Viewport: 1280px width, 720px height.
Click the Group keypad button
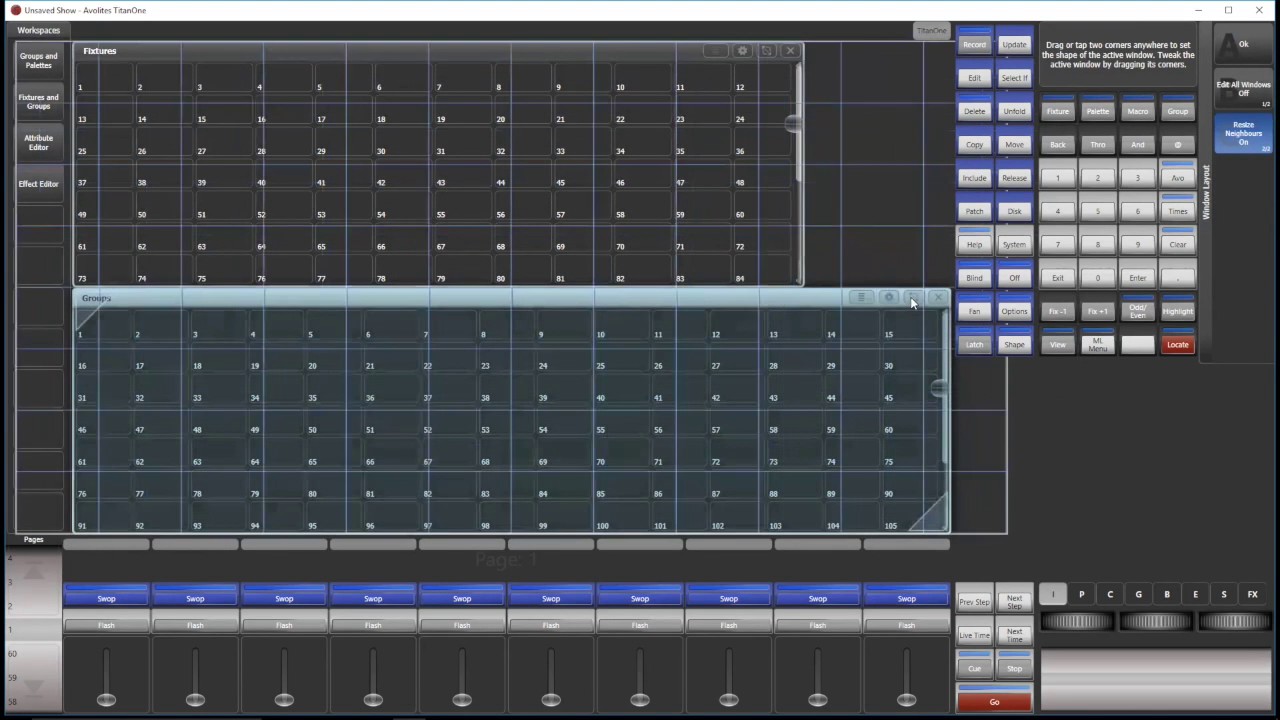point(1177,110)
